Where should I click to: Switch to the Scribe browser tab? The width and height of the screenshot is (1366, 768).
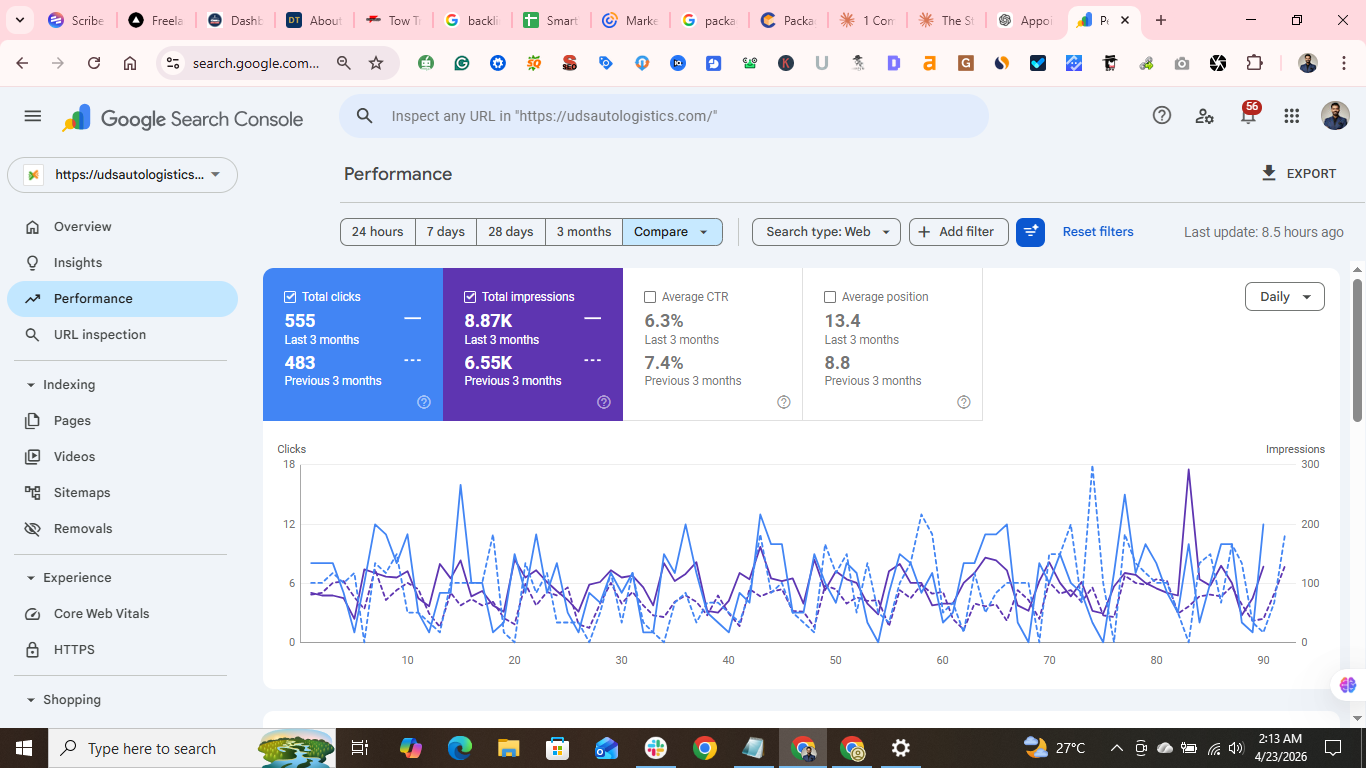pyautogui.click(x=75, y=20)
